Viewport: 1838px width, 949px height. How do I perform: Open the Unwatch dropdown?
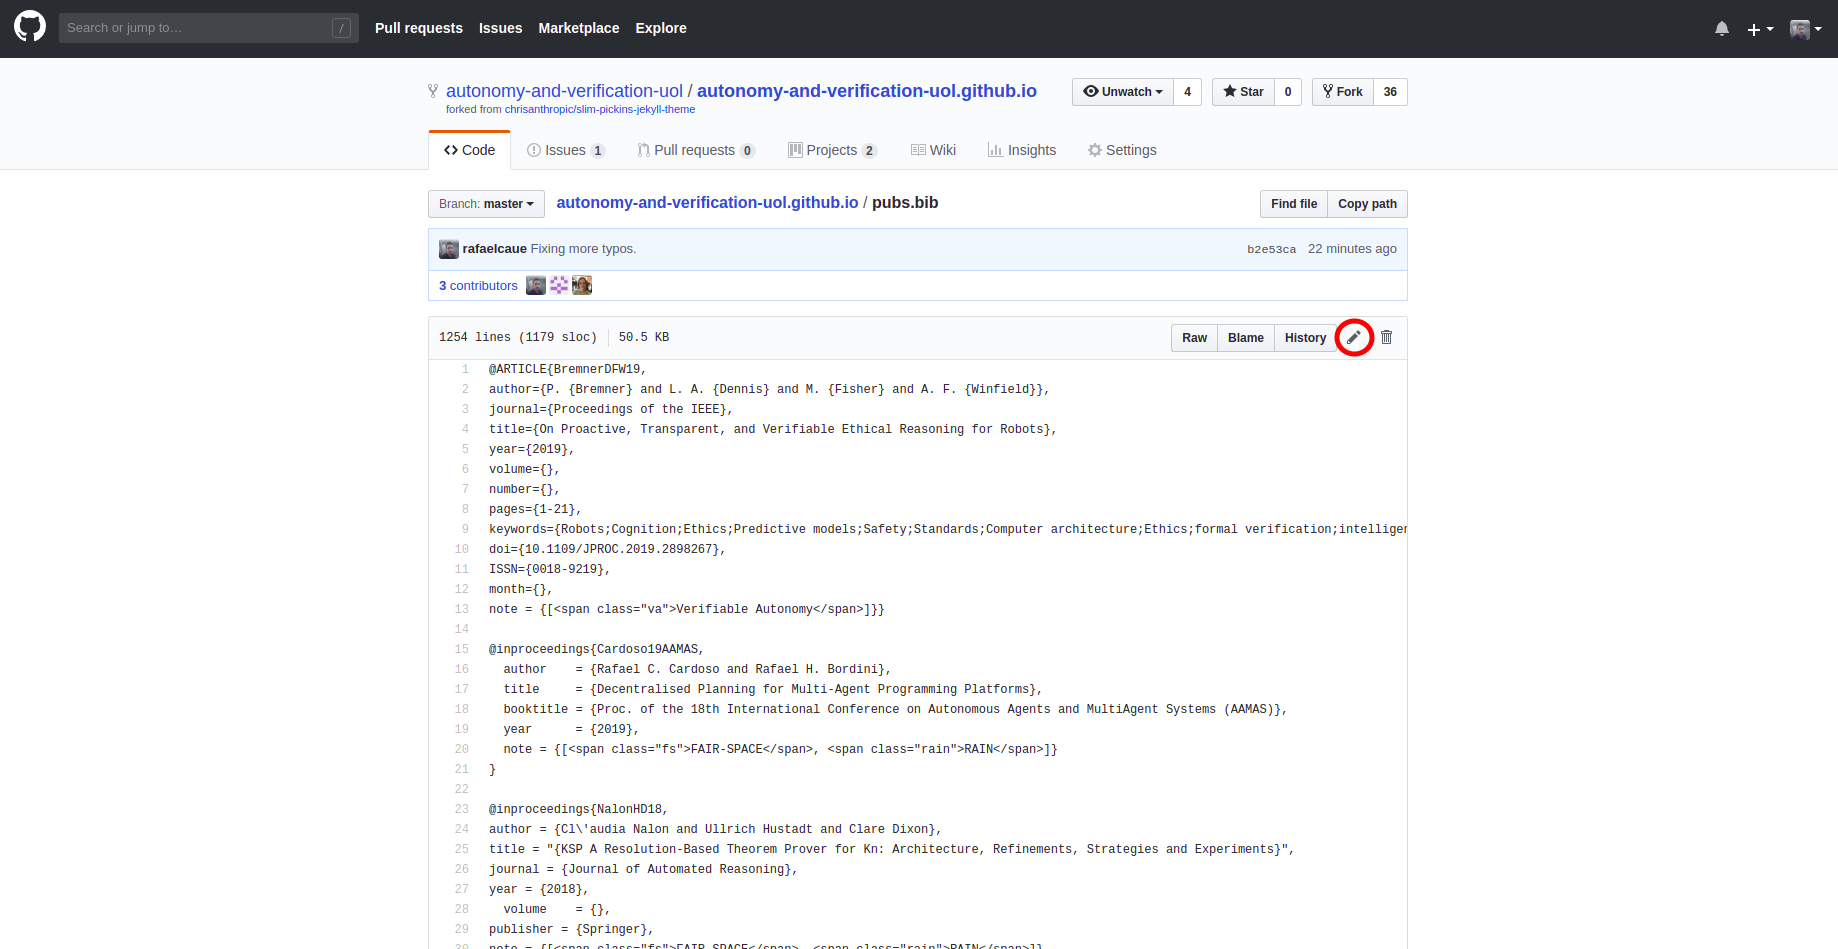click(1123, 92)
